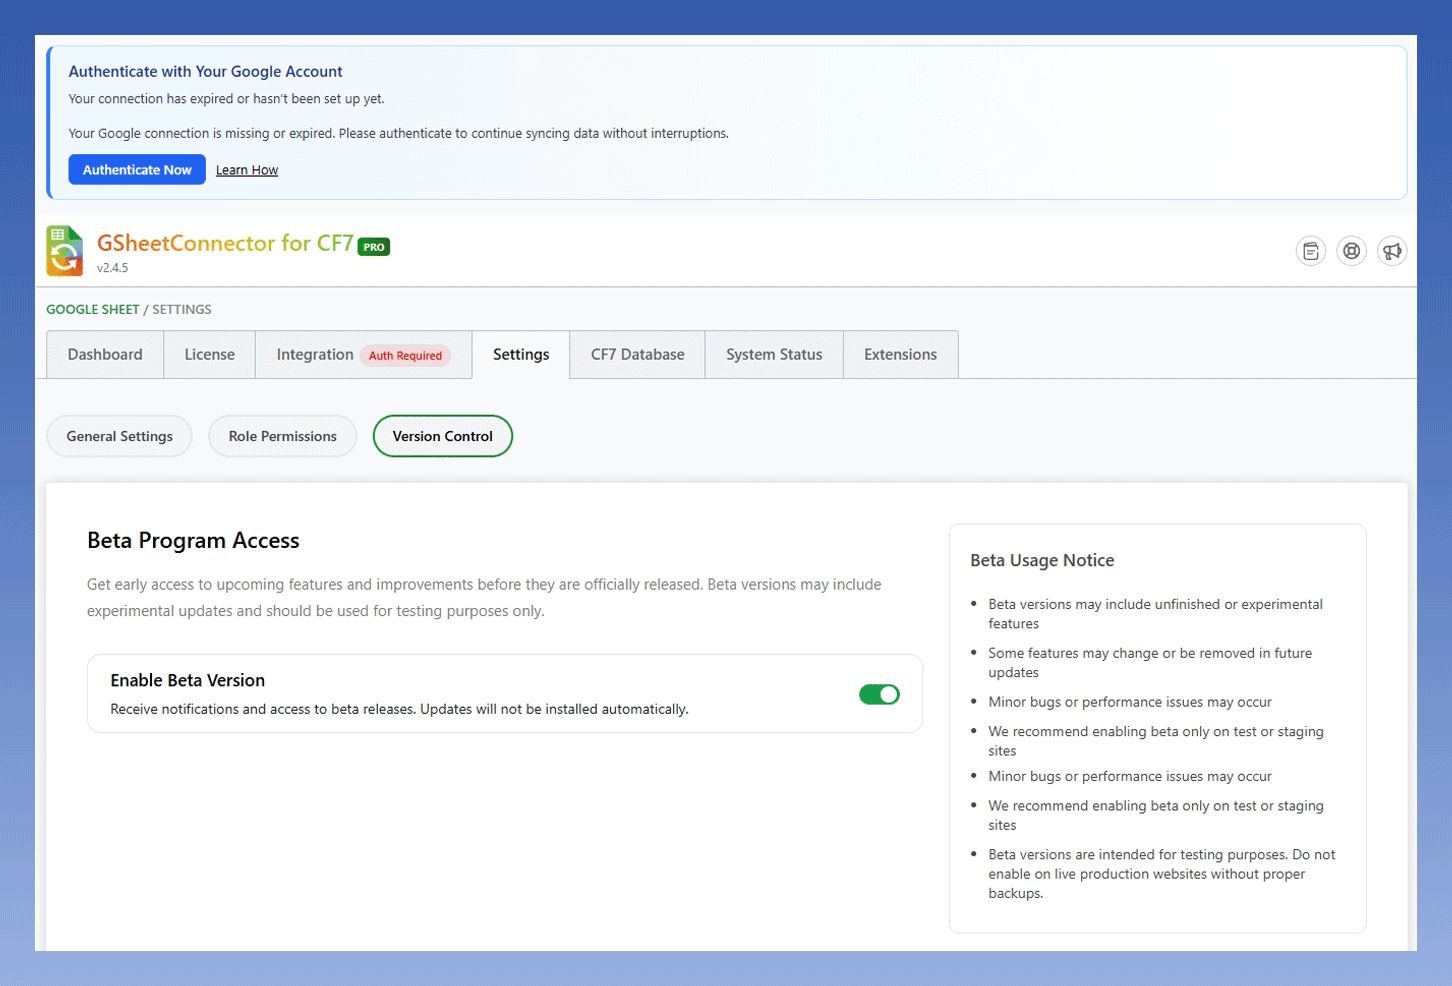Click the PRO badge next to title

tap(374, 247)
